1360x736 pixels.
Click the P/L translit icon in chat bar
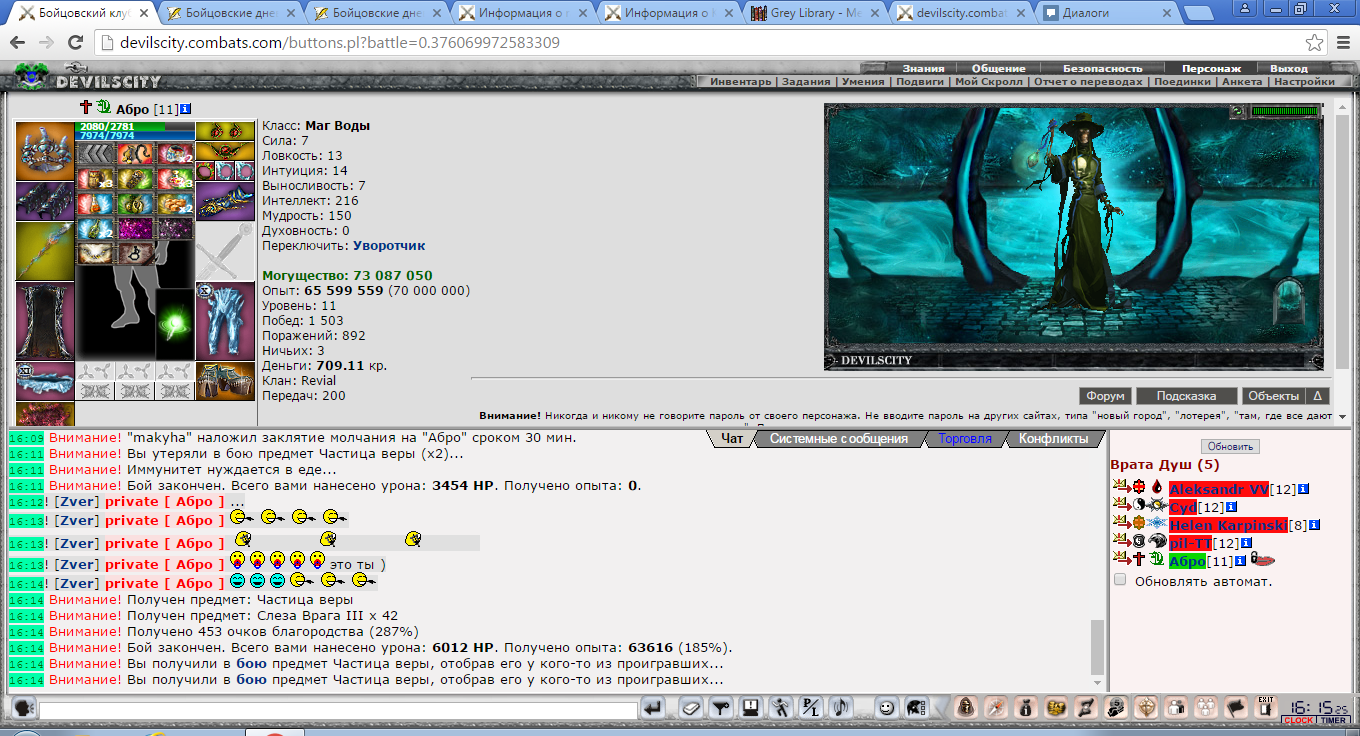[812, 708]
